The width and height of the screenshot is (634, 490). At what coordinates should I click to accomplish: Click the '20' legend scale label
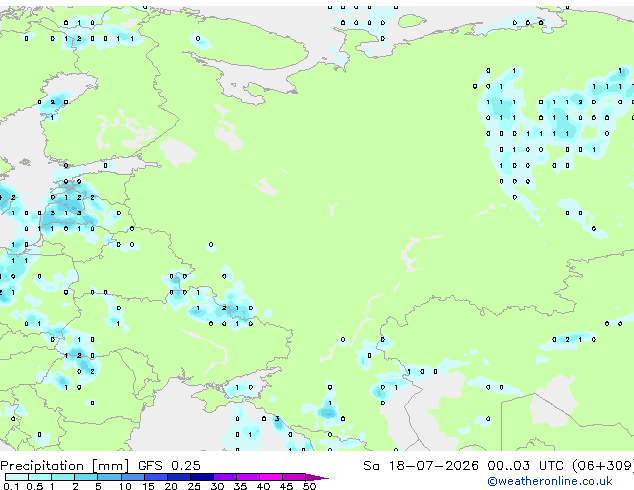[x=171, y=486]
